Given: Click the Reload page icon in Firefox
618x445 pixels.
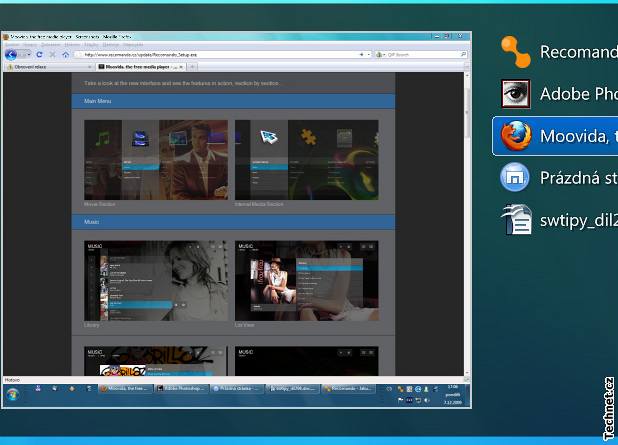Looking at the screenshot, I should point(40,54).
